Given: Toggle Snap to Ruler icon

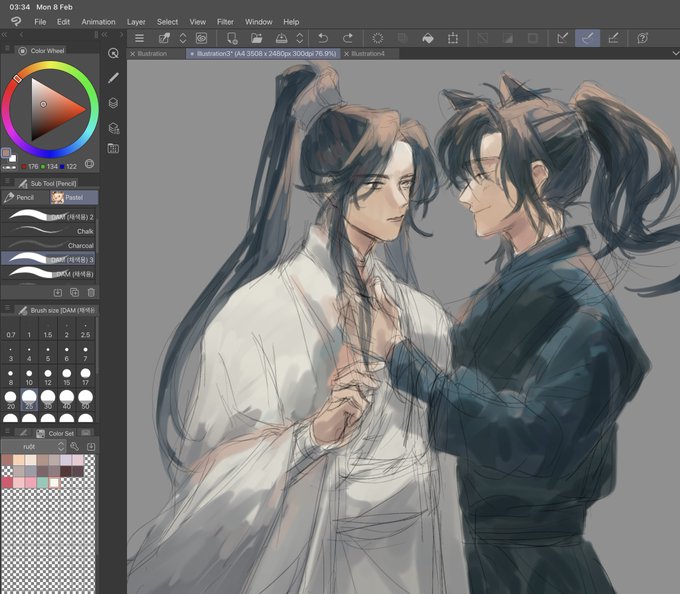Looking at the screenshot, I should click(x=562, y=38).
